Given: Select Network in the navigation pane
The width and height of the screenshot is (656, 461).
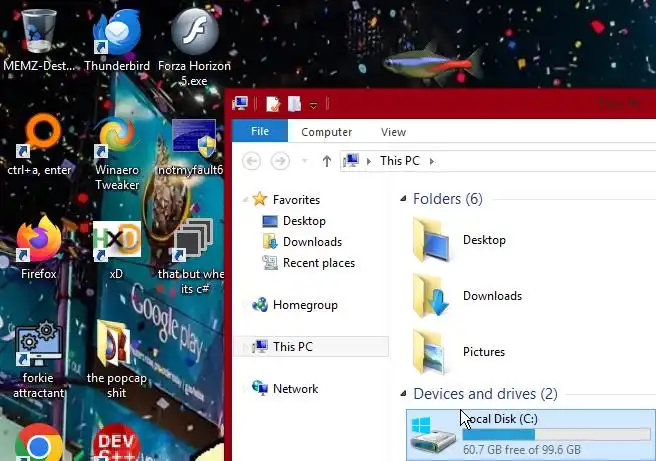Looking at the screenshot, I should pyautogui.click(x=295, y=389).
